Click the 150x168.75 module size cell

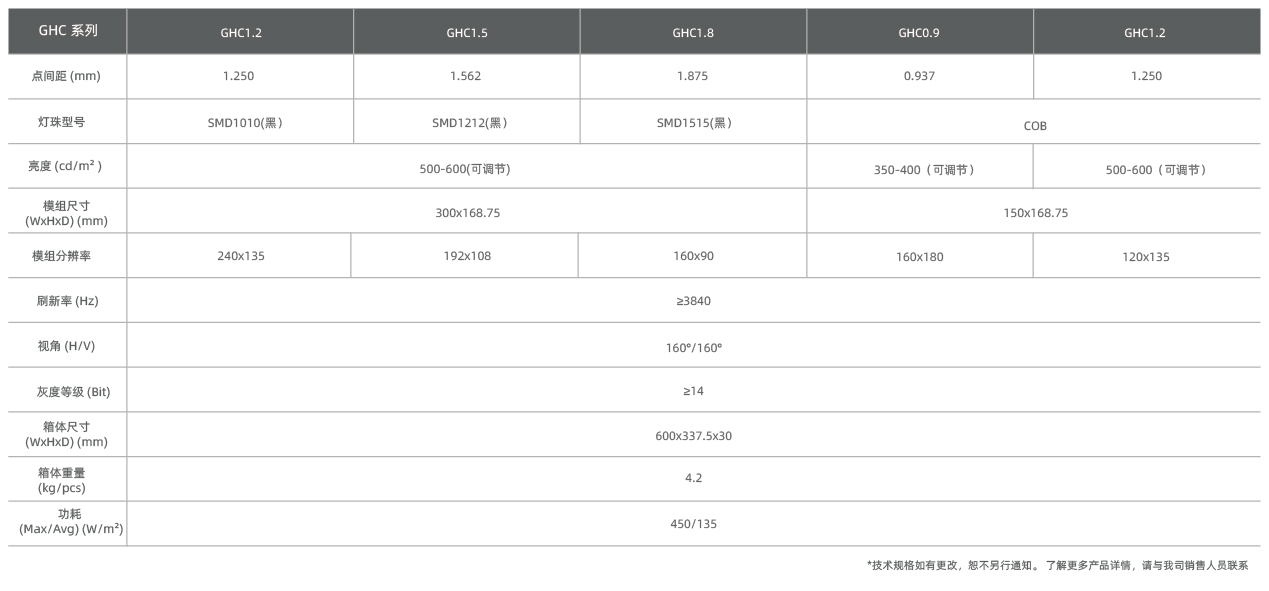coord(1034,213)
